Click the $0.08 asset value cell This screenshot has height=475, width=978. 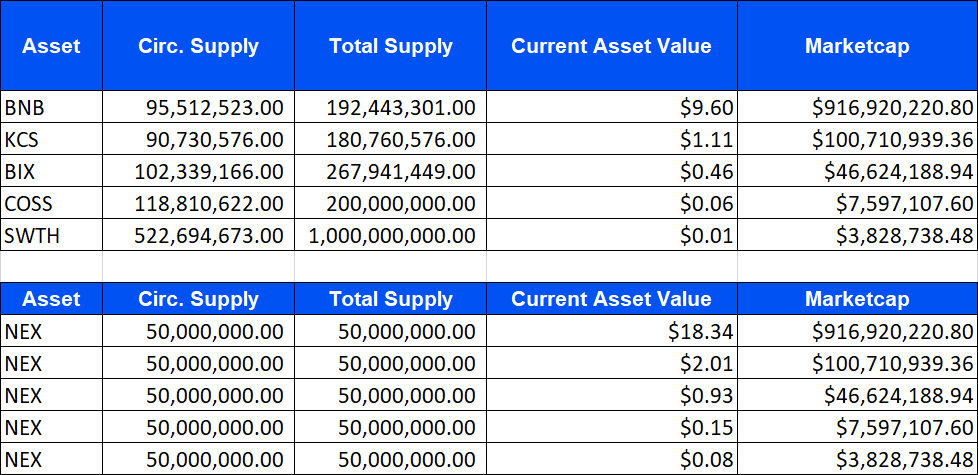tap(612, 459)
